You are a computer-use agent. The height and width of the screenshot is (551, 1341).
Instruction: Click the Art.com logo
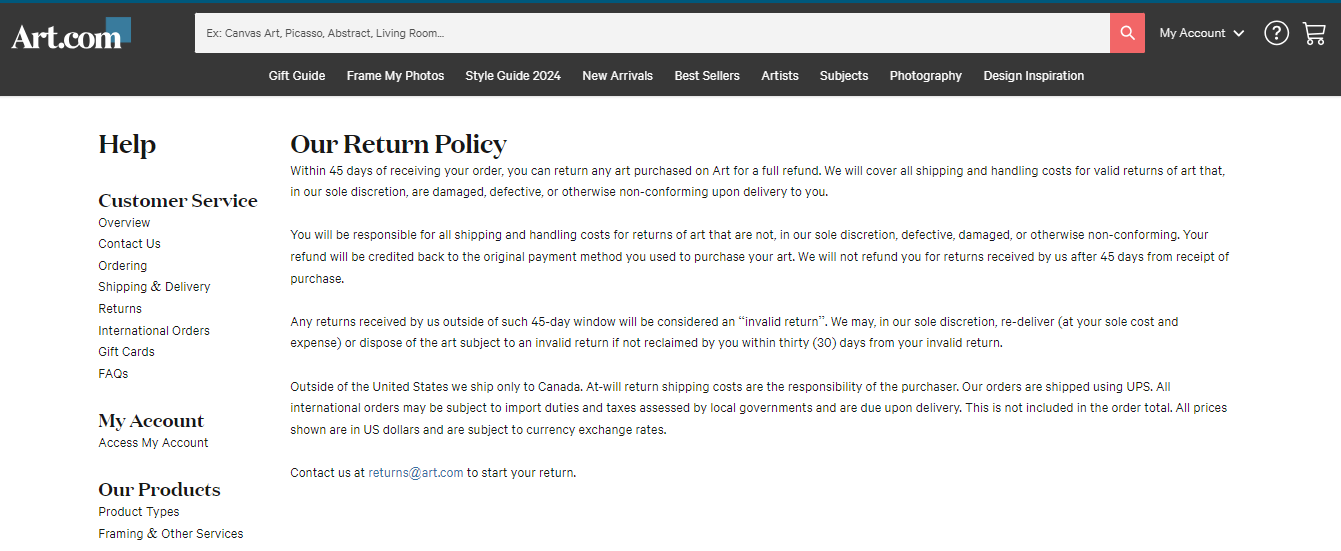(70, 35)
